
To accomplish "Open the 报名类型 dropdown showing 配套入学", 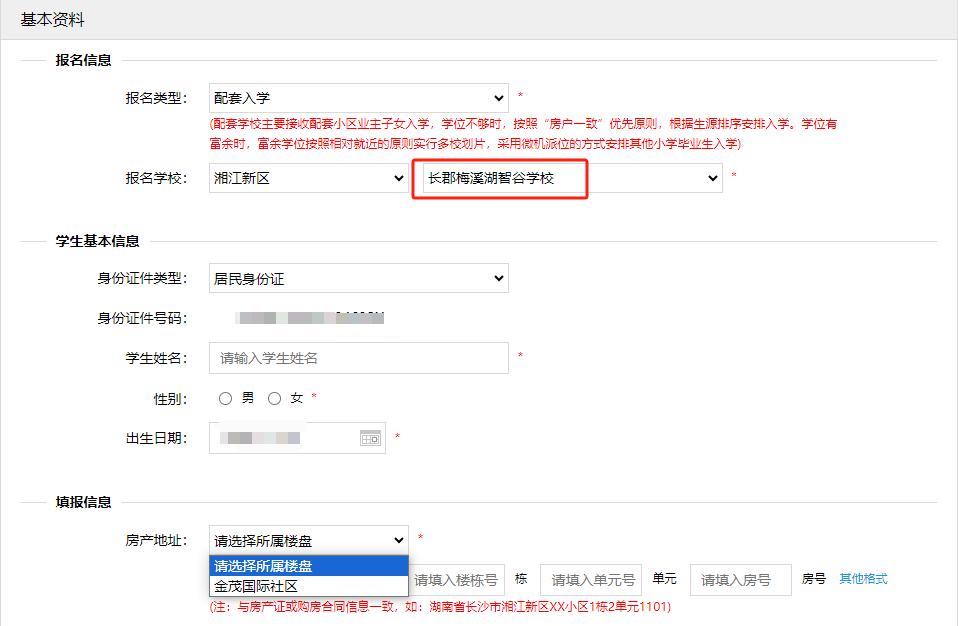I will tap(359, 98).
